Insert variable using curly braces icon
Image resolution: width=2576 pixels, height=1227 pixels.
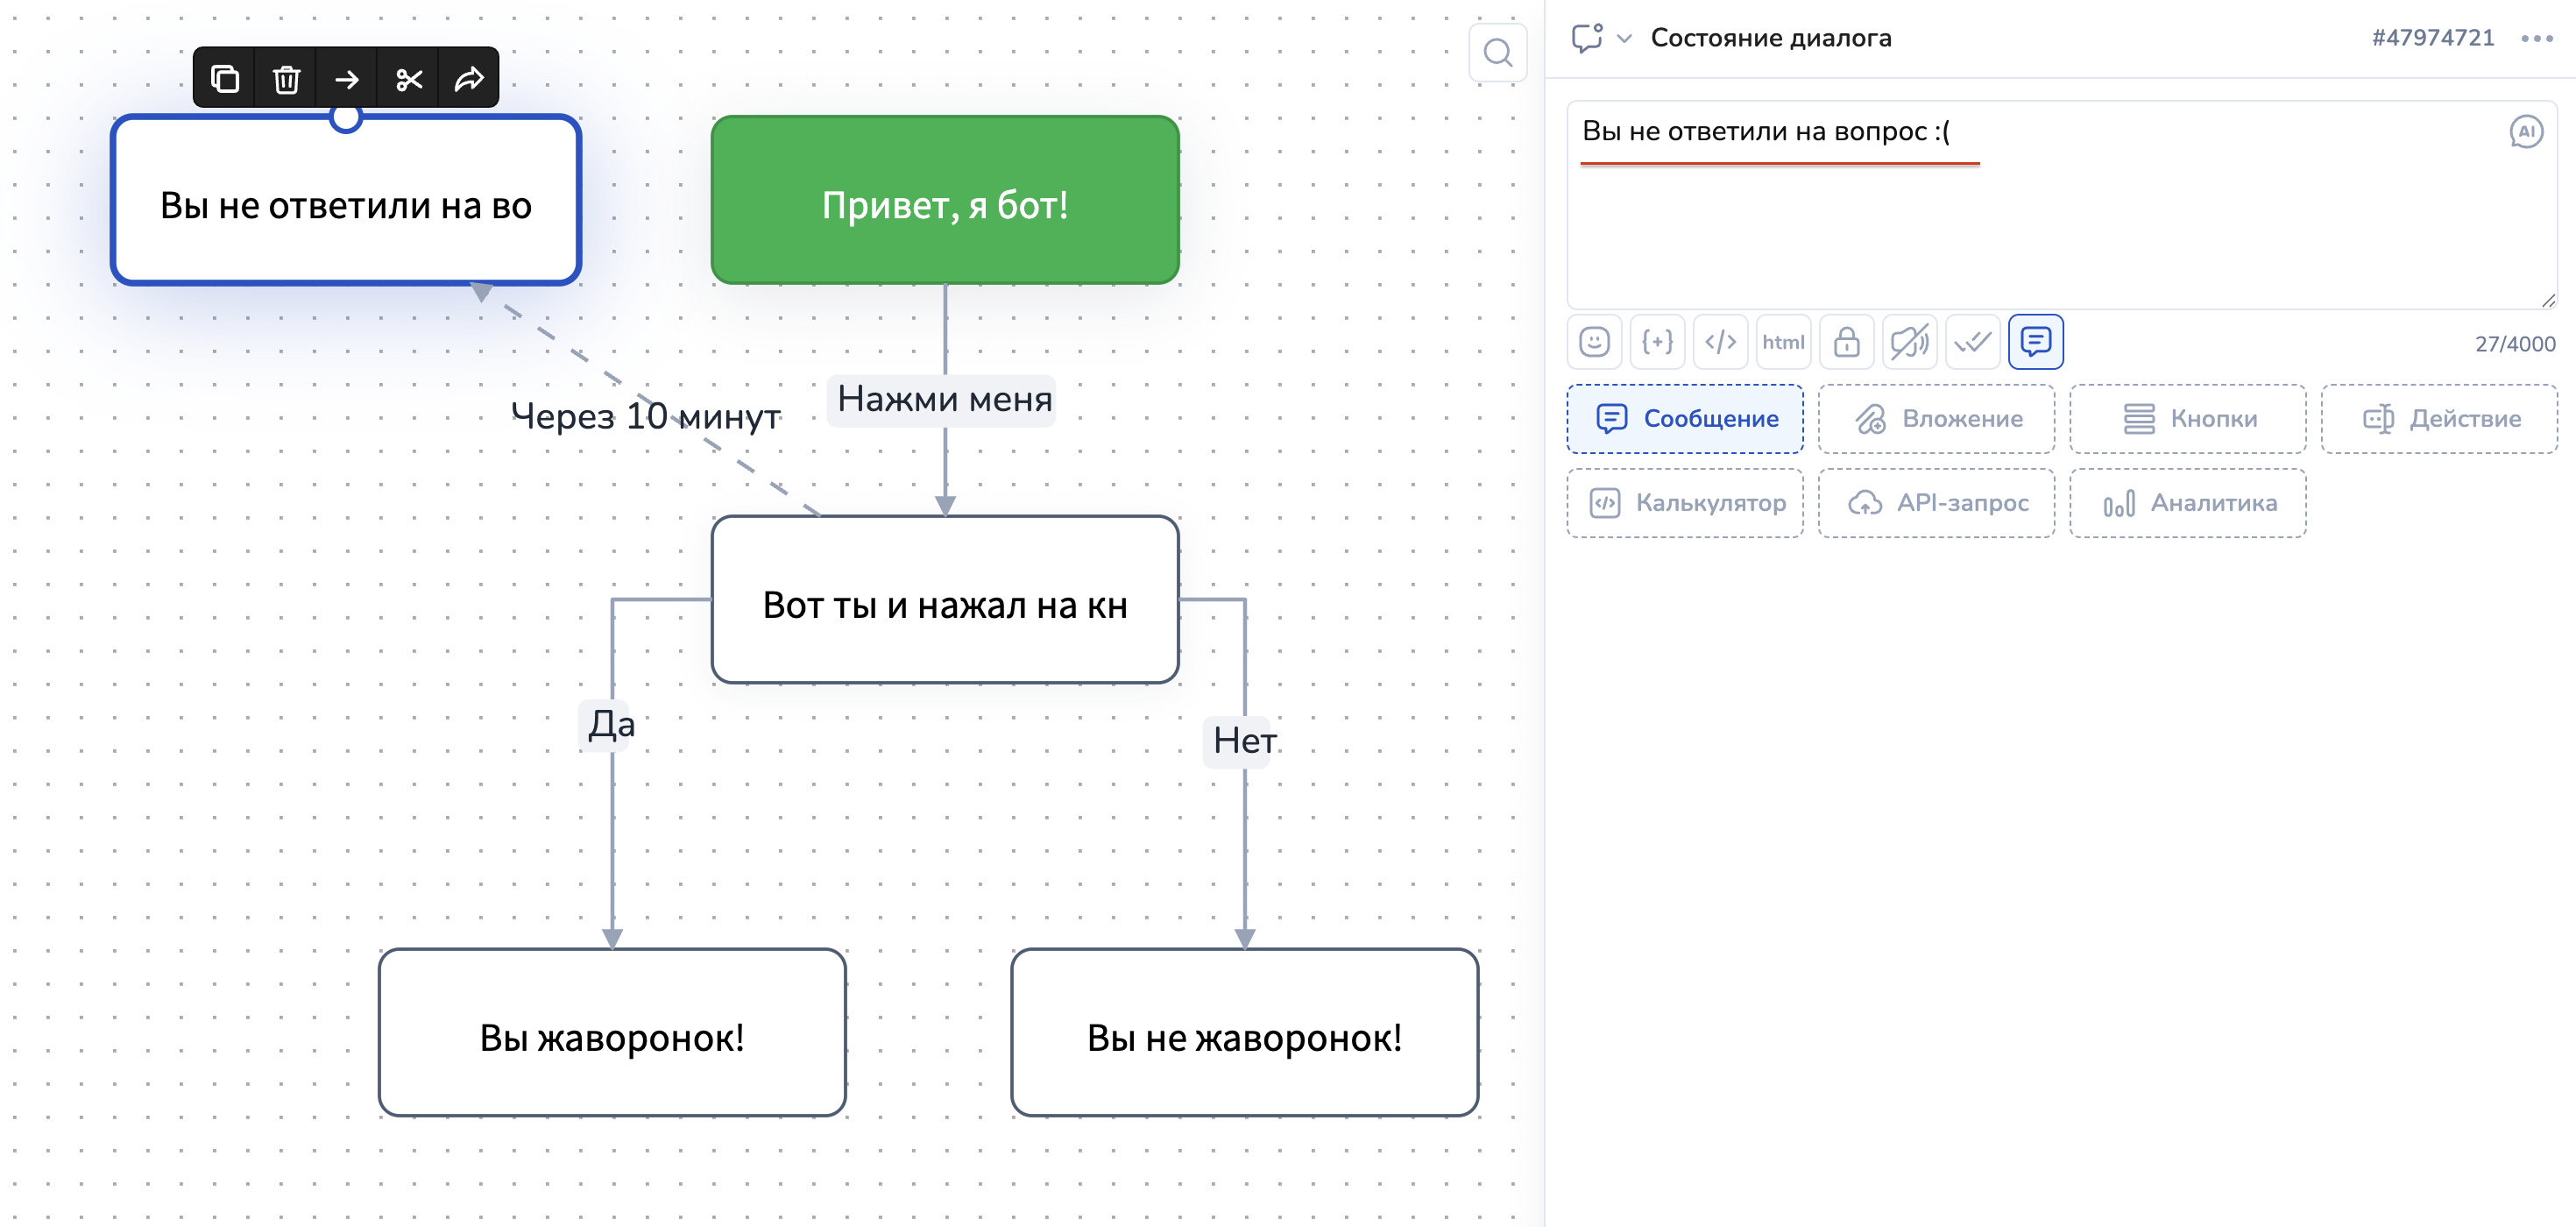(x=1657, y=342)
